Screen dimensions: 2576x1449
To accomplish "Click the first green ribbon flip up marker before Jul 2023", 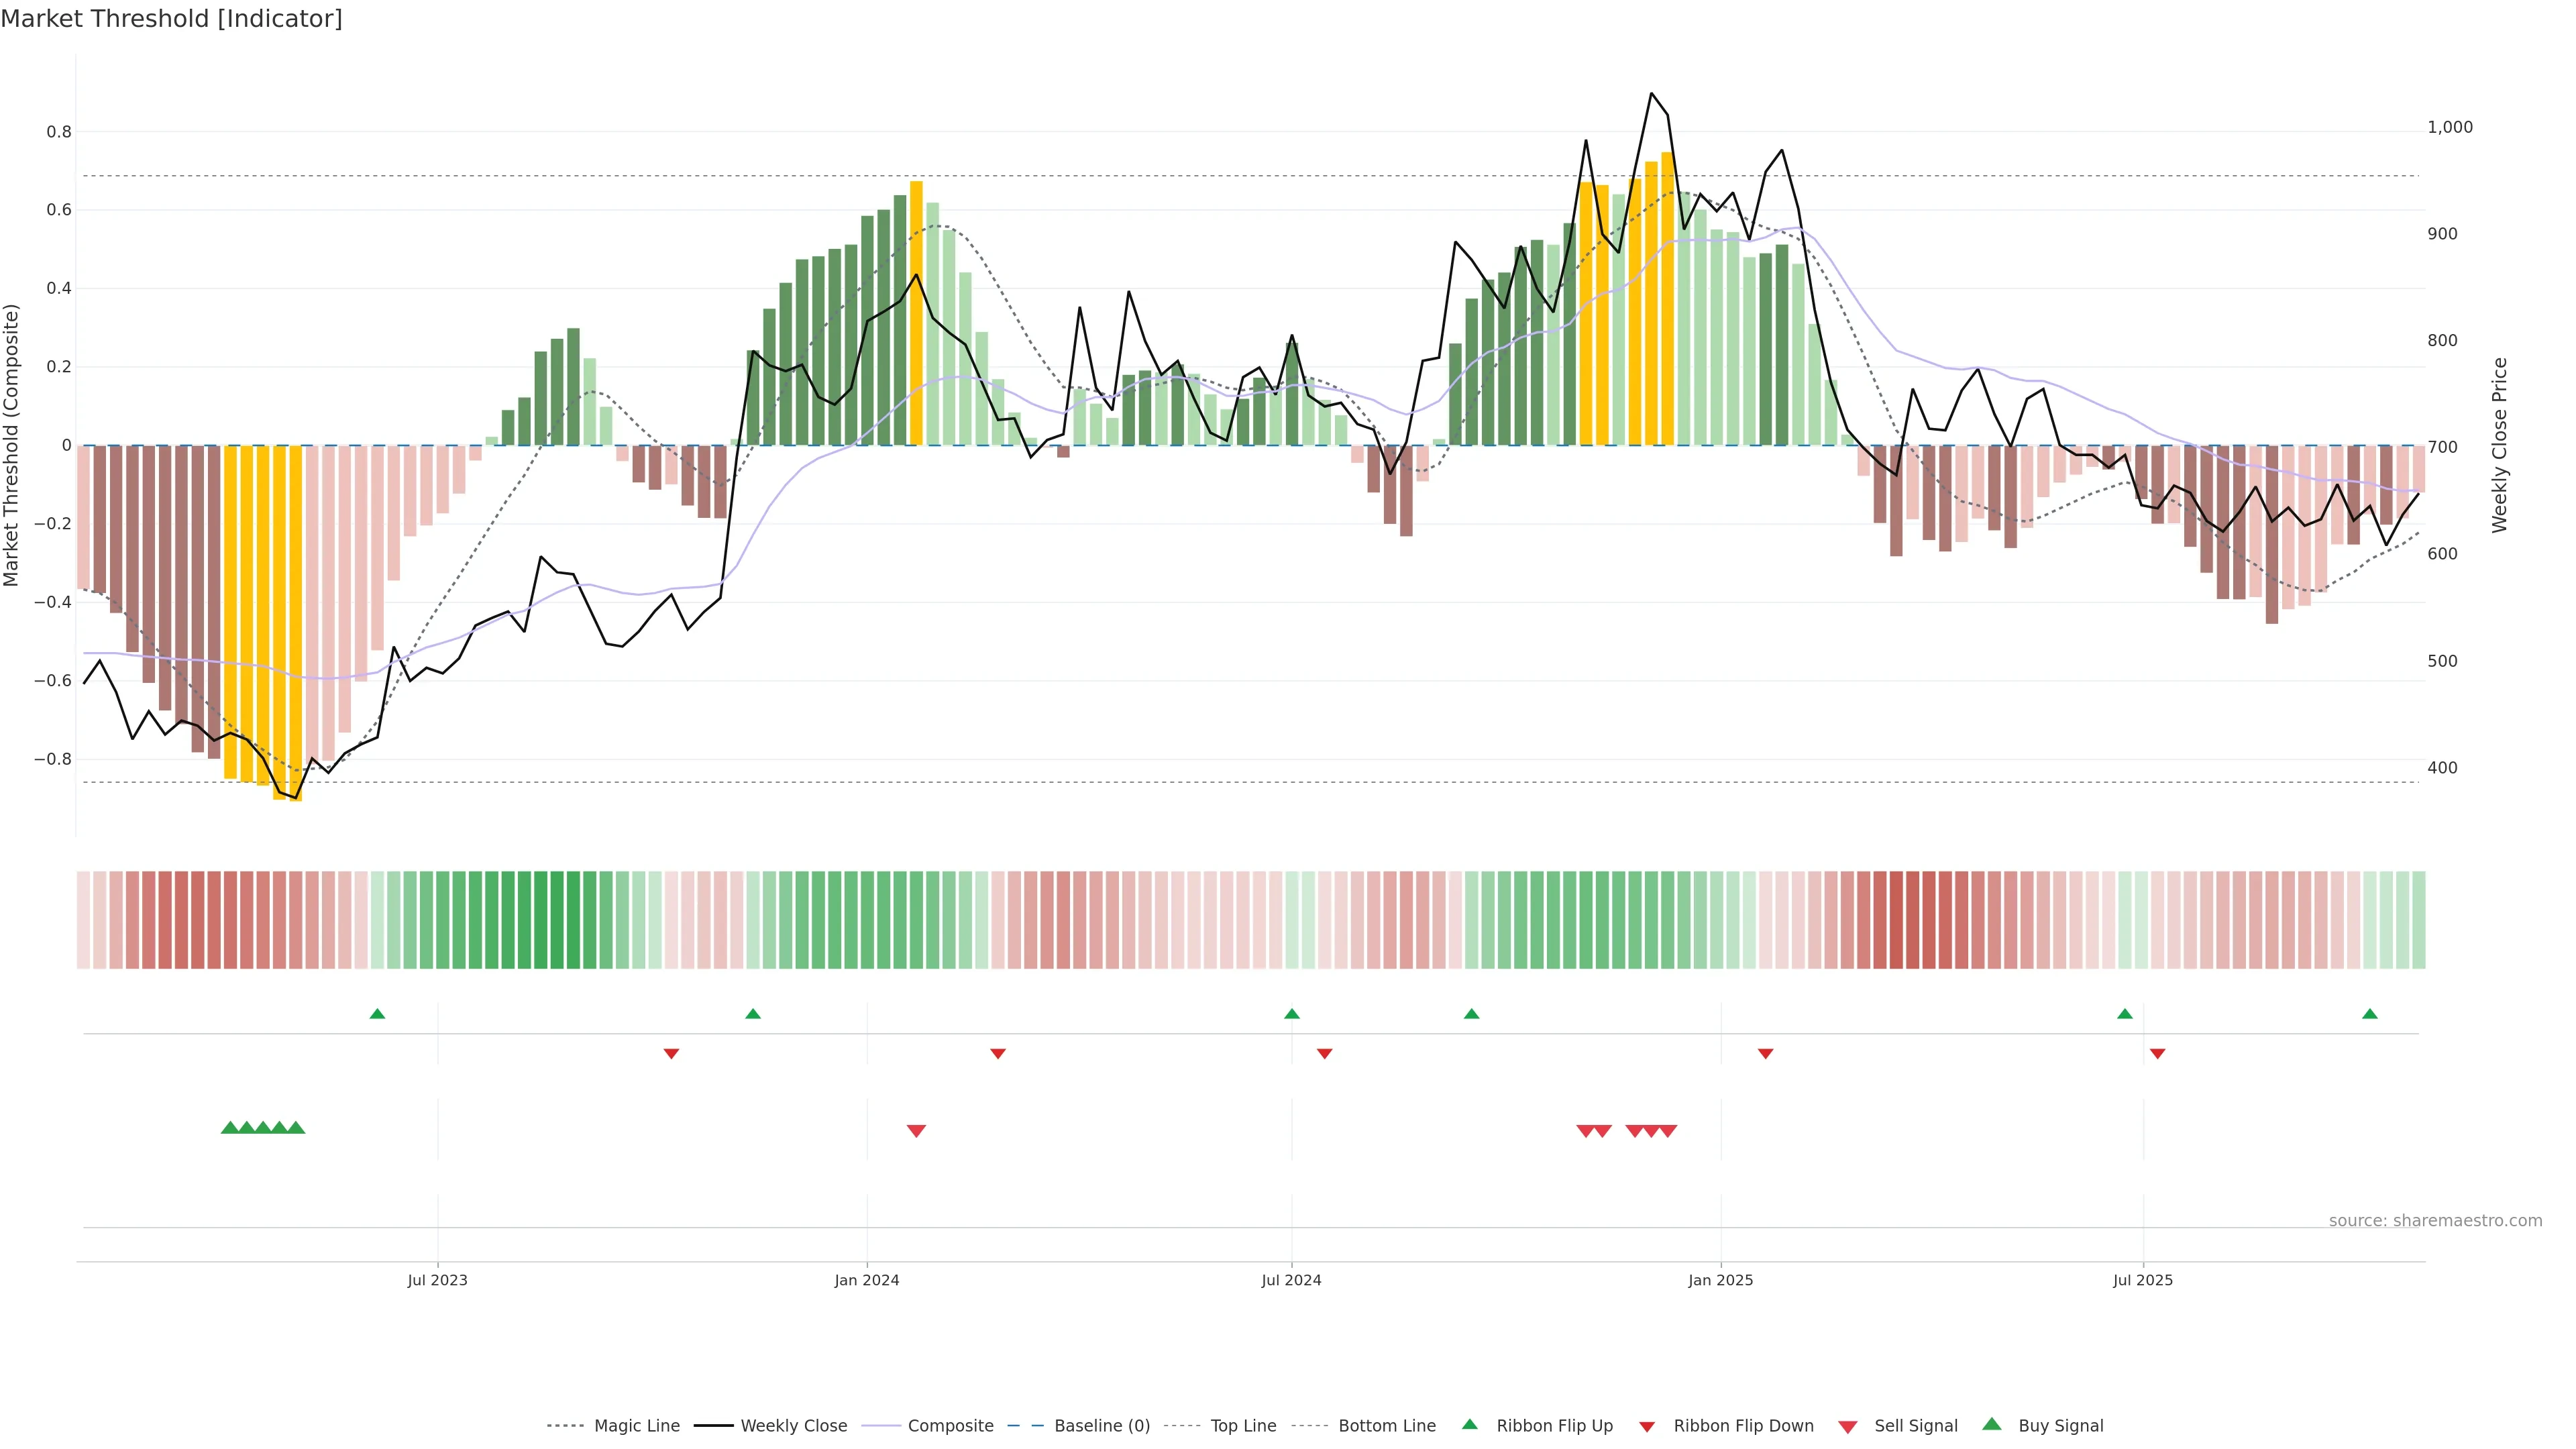I will [x=377, y=1014].
